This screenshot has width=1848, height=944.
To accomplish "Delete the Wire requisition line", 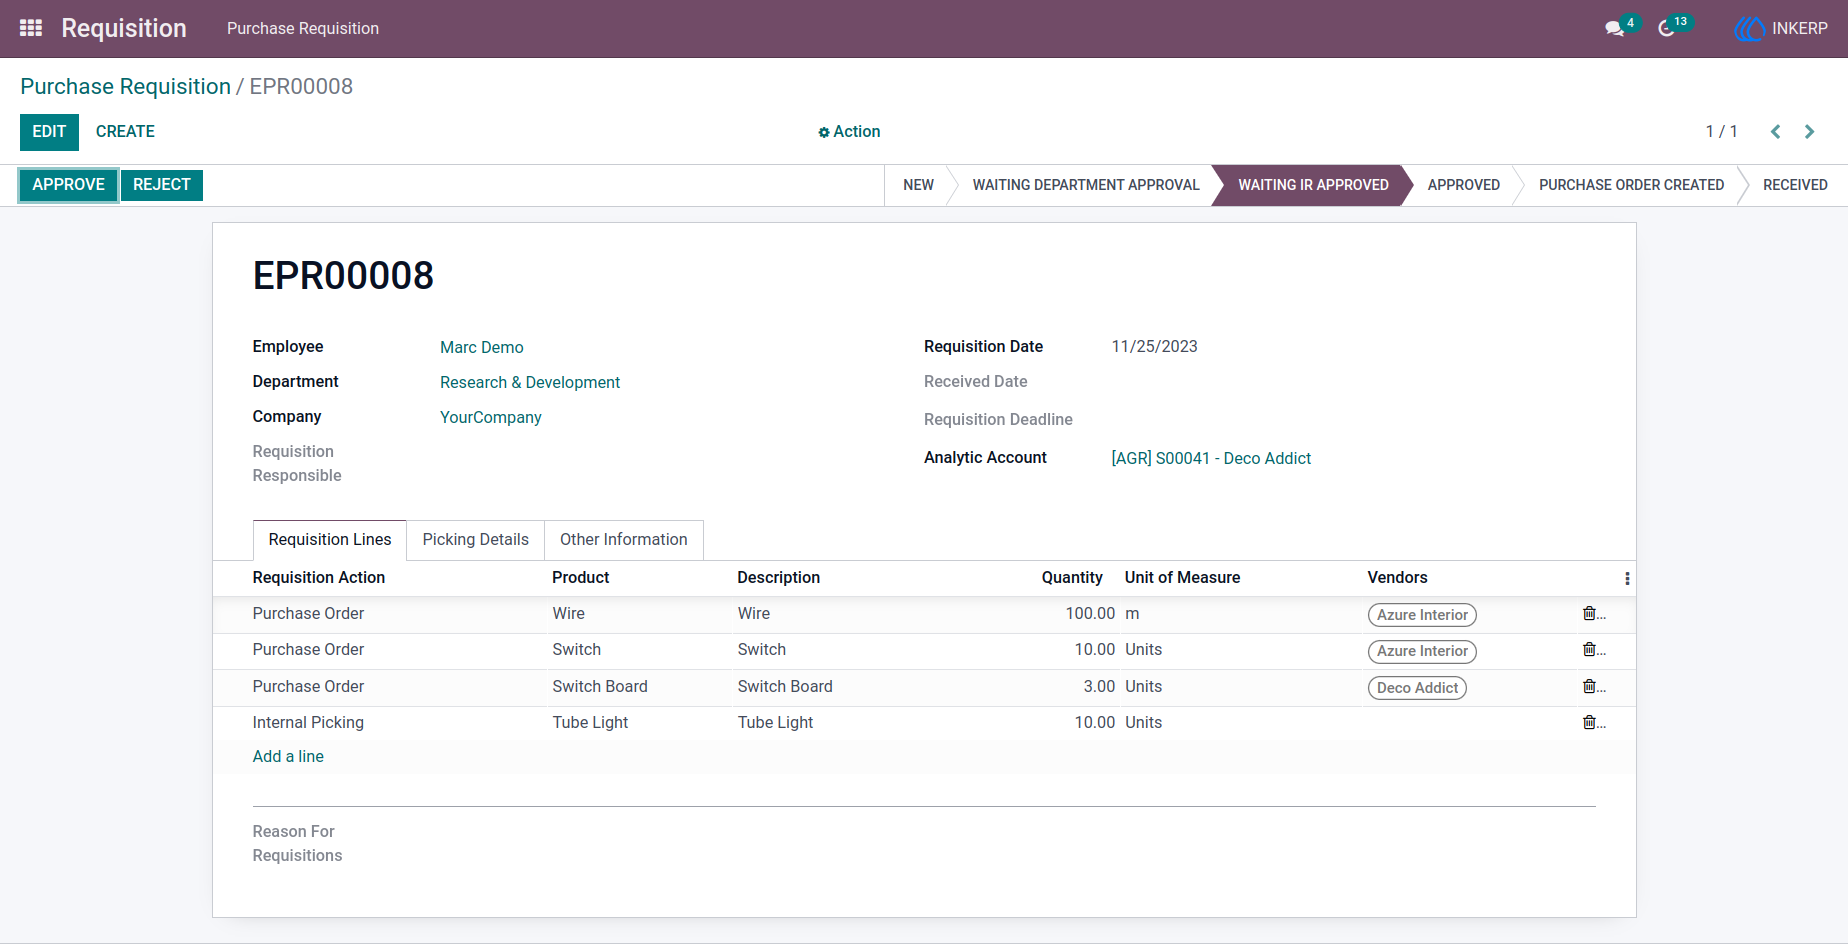I will click(x=1591, y=614).
